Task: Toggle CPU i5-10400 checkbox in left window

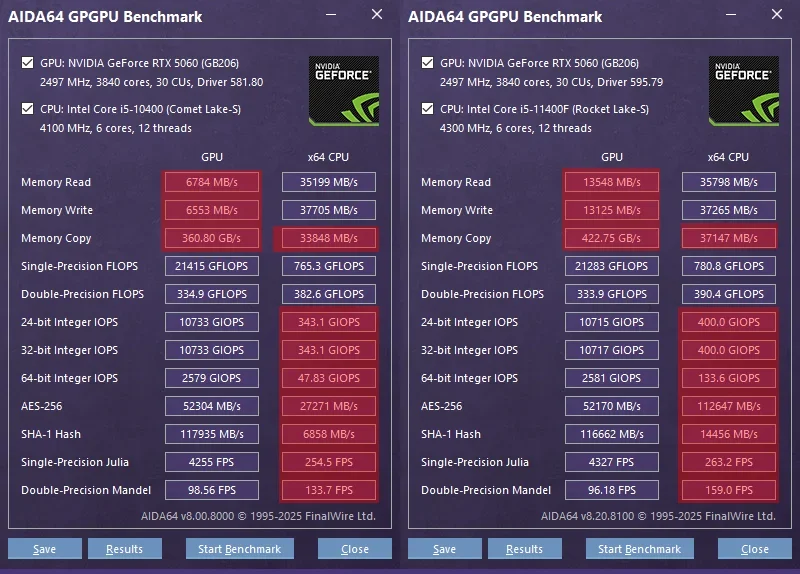Action: [28, 109]
